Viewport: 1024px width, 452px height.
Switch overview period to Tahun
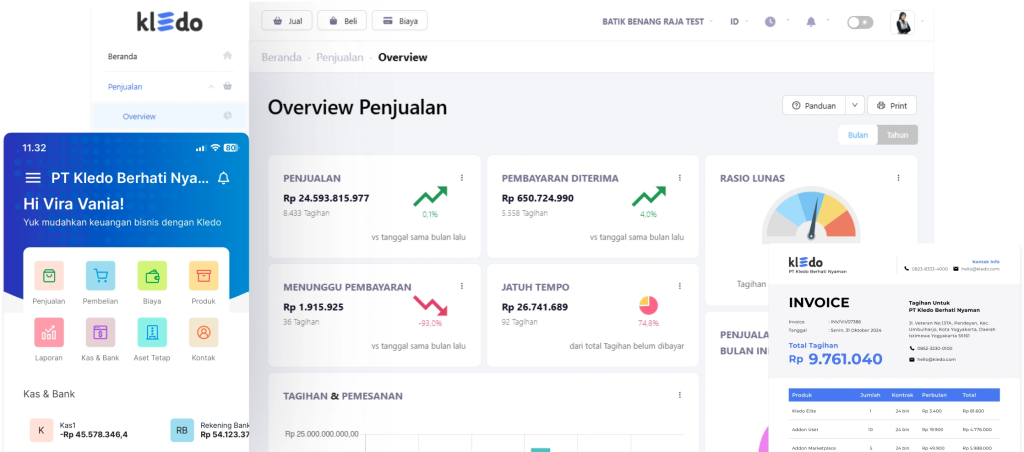pos(897,135)
